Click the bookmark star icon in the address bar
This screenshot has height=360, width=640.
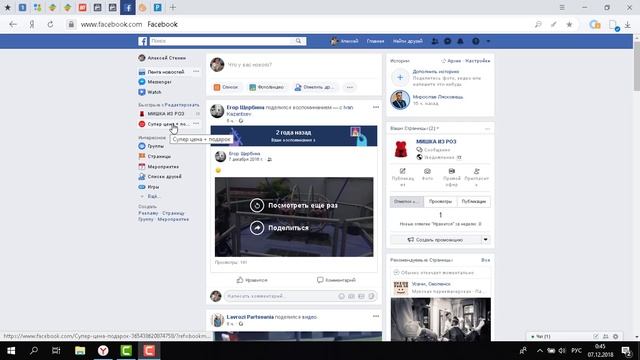(x=569, y=24)
